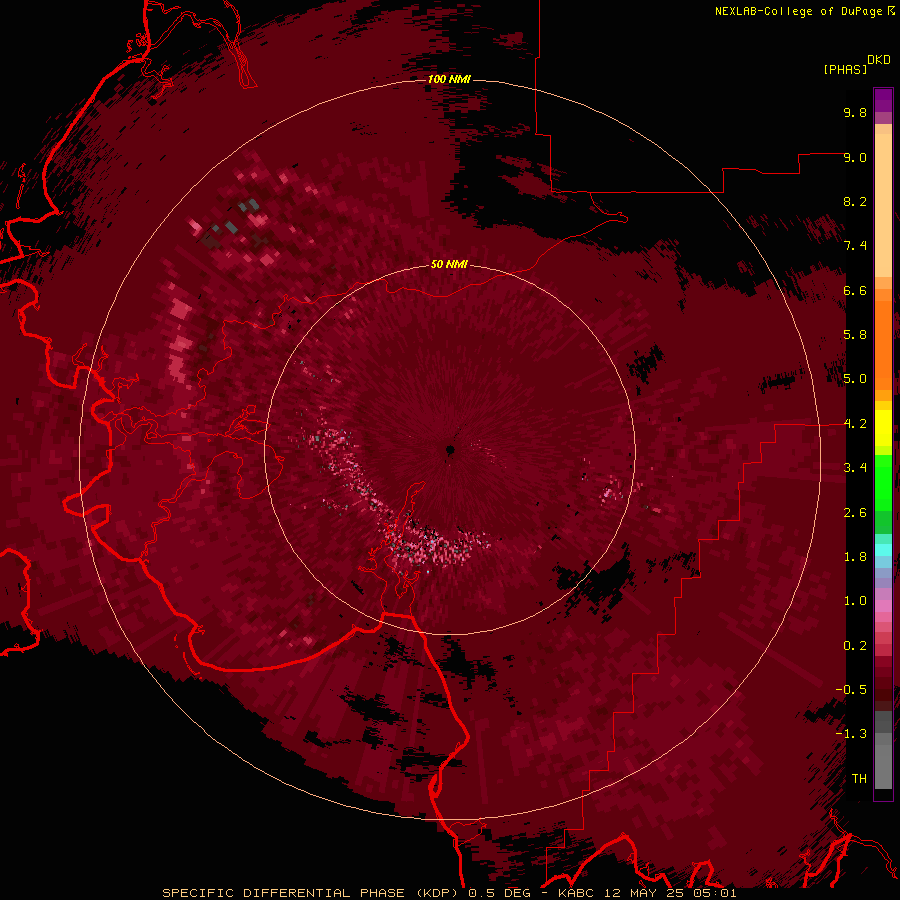Select the 1.0 value on color scale
The height and width of the screenshot is (900, 900).
pos(855,601)
